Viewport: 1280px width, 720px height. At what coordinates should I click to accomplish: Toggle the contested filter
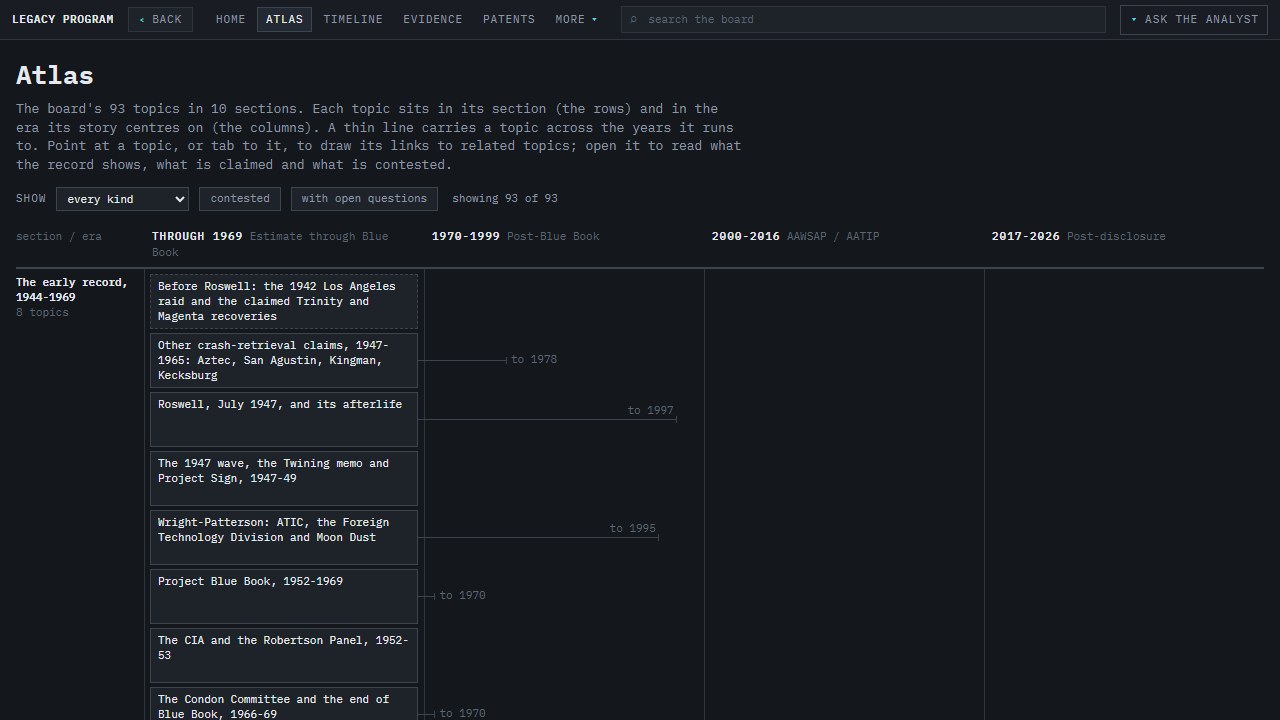coord(240,199)
